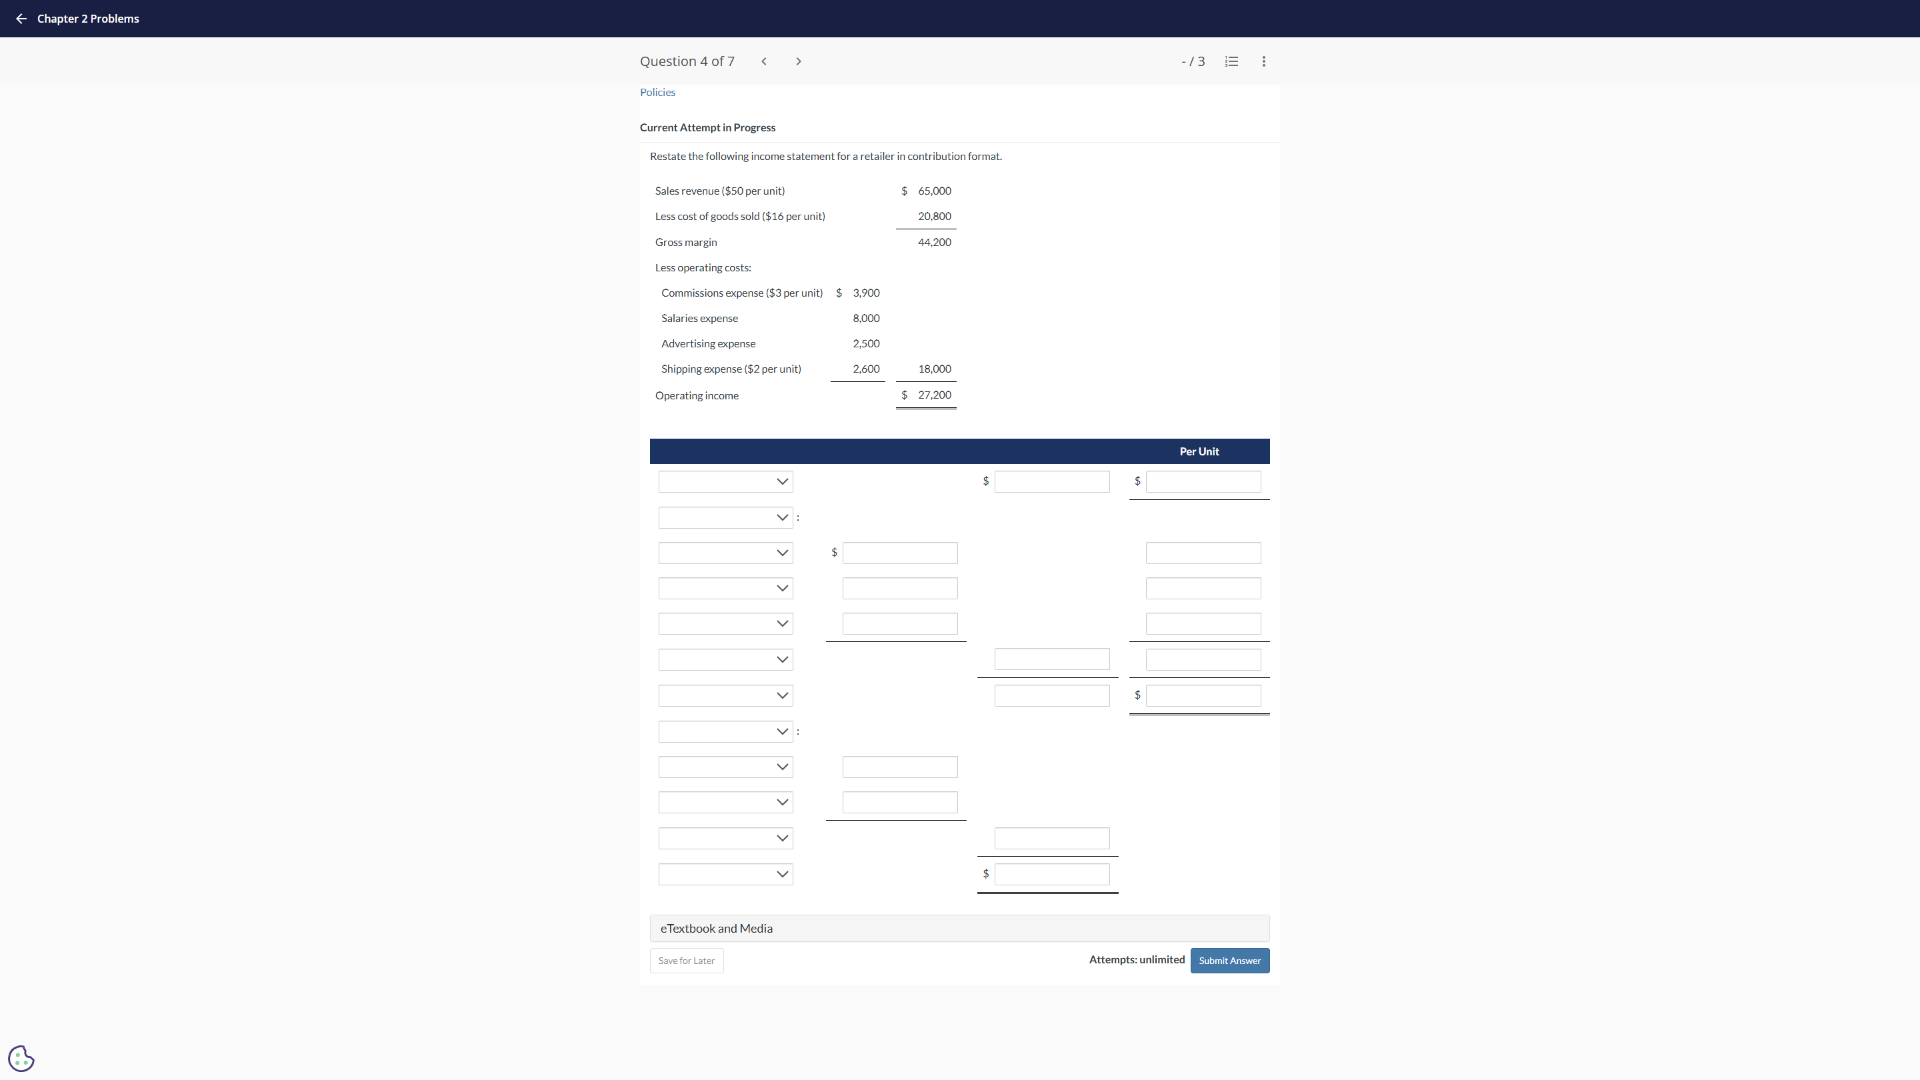The image size is (1920, 1080).
Task: Open the eleventh row dropdown
Action: tap(726, 839)
